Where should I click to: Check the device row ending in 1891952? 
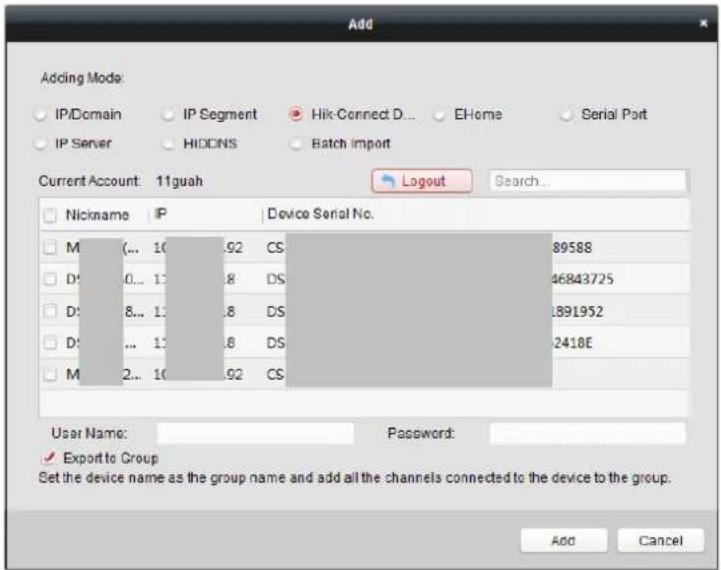tap(50, 311)
